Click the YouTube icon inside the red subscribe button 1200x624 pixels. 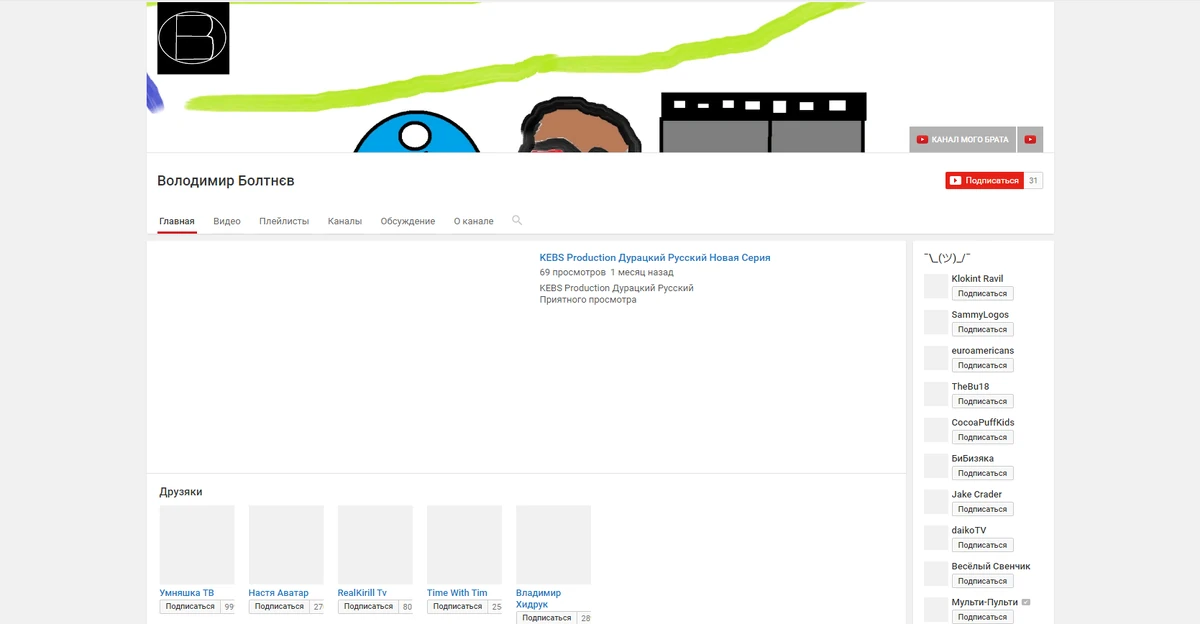tap(954, 180)
